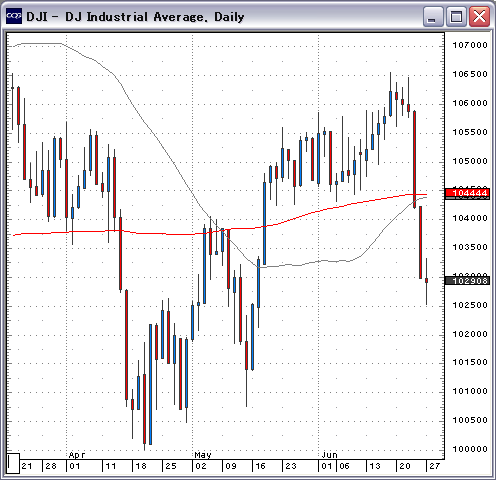Select the May month marker on time axis
Image resolution: width=496 pixels, height=480 pixels.
pyautogui.click(x=203, y=455)
